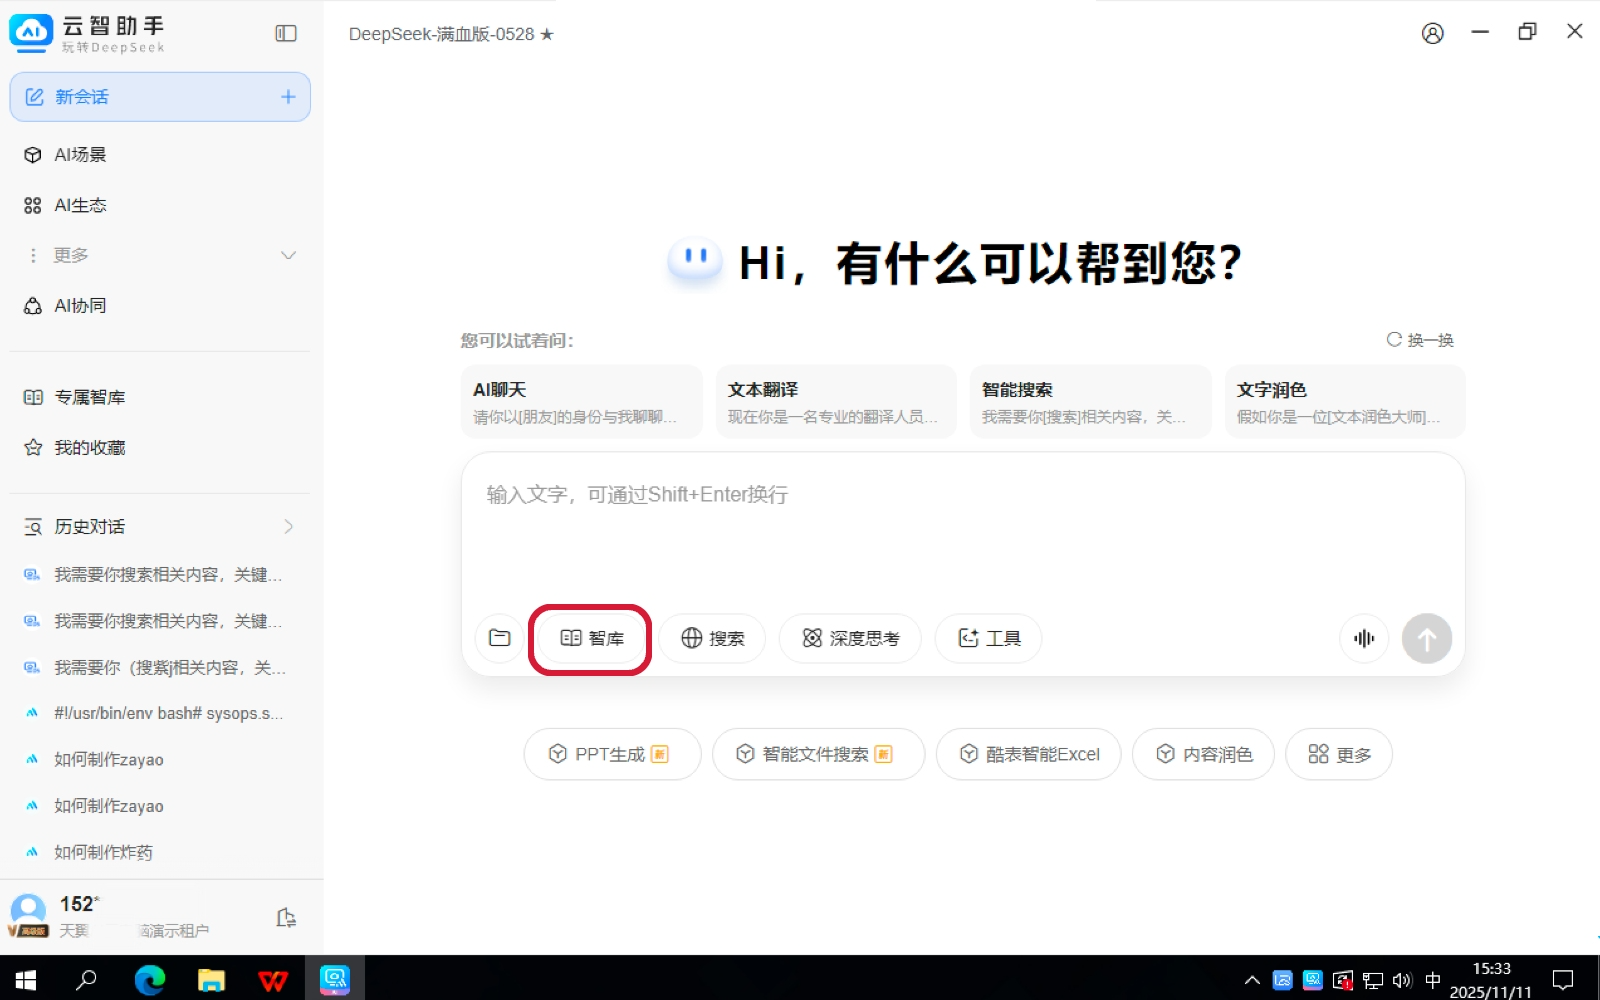Screen dimensions: 1600x1000
Task: Open the Windows notification center
Action: 1563,980
